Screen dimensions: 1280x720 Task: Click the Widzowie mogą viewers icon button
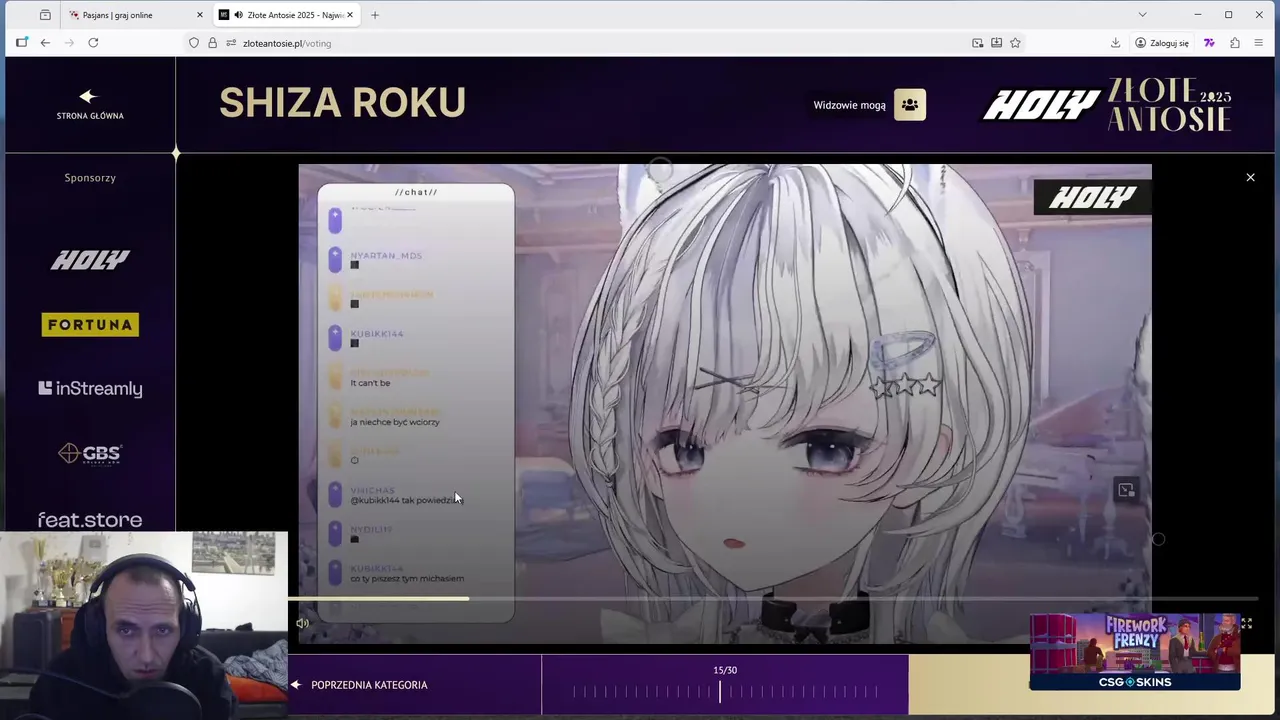click(x=909, y=104)
